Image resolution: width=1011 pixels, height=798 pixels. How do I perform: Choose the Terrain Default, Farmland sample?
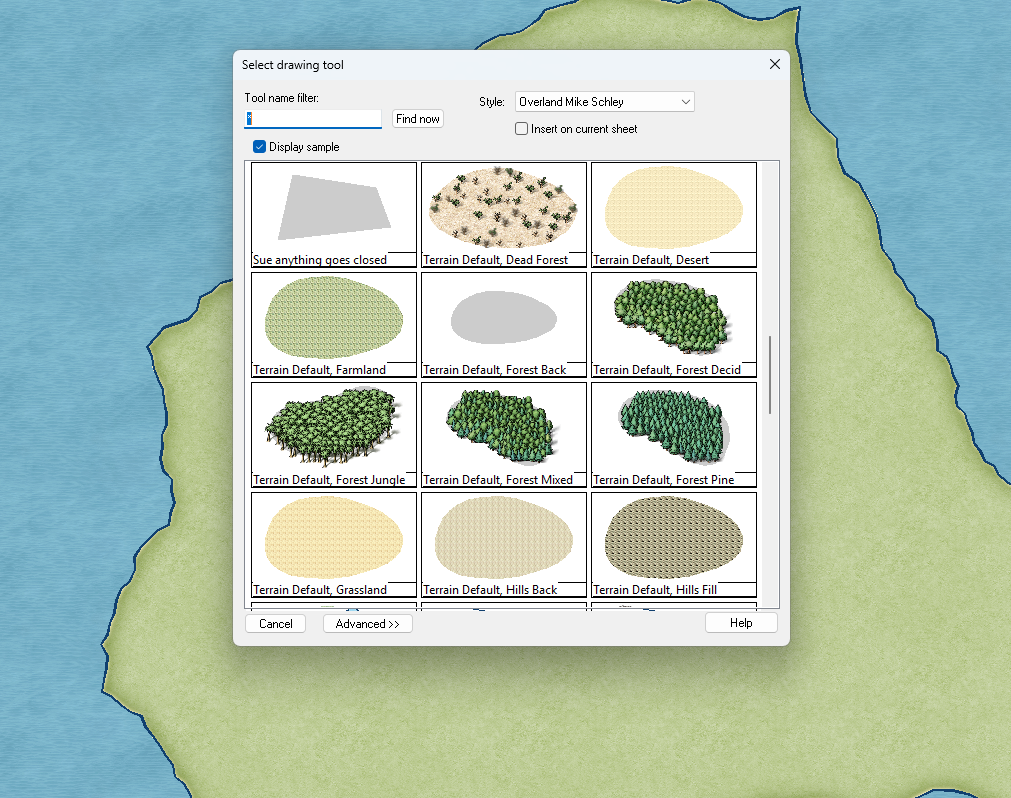[333, 324]
